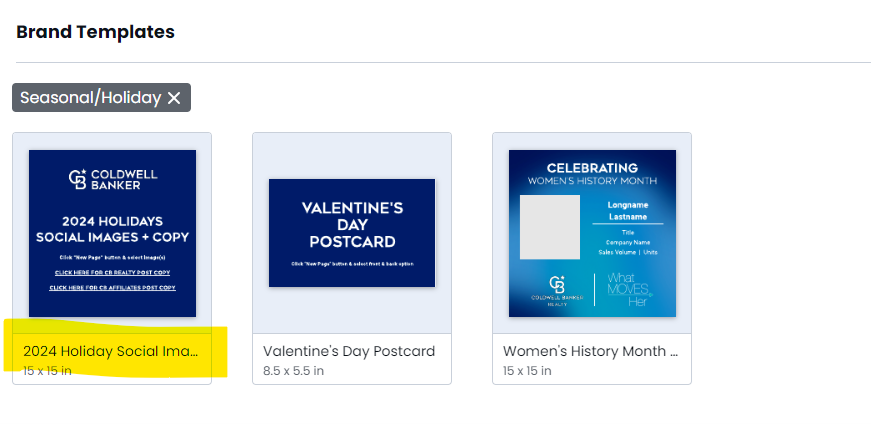Click the Coldwell Banker Realty logo on blue template

coord(557,291)
